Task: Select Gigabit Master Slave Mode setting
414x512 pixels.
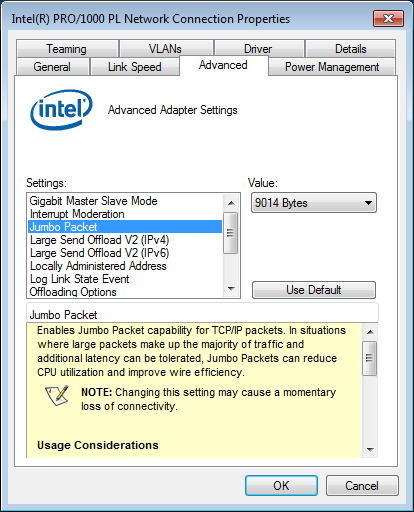Action: tap(125, 201)
